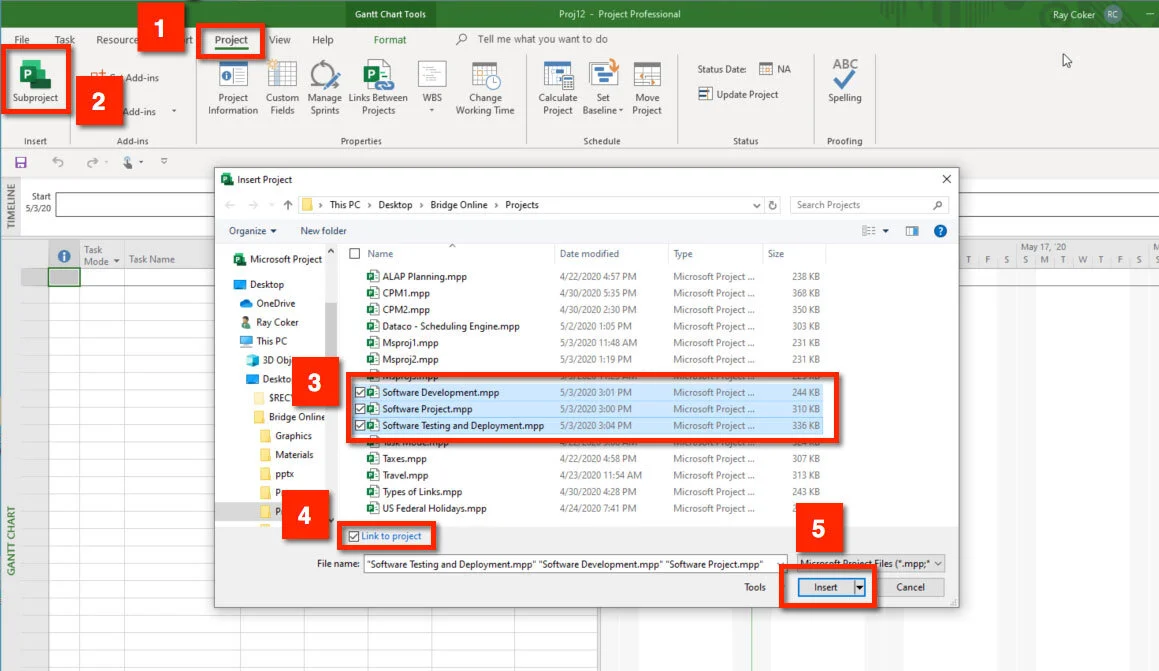Enable the Link to project checkbox
Viewport: 1159px width, 671px height.
pos(355,536)
